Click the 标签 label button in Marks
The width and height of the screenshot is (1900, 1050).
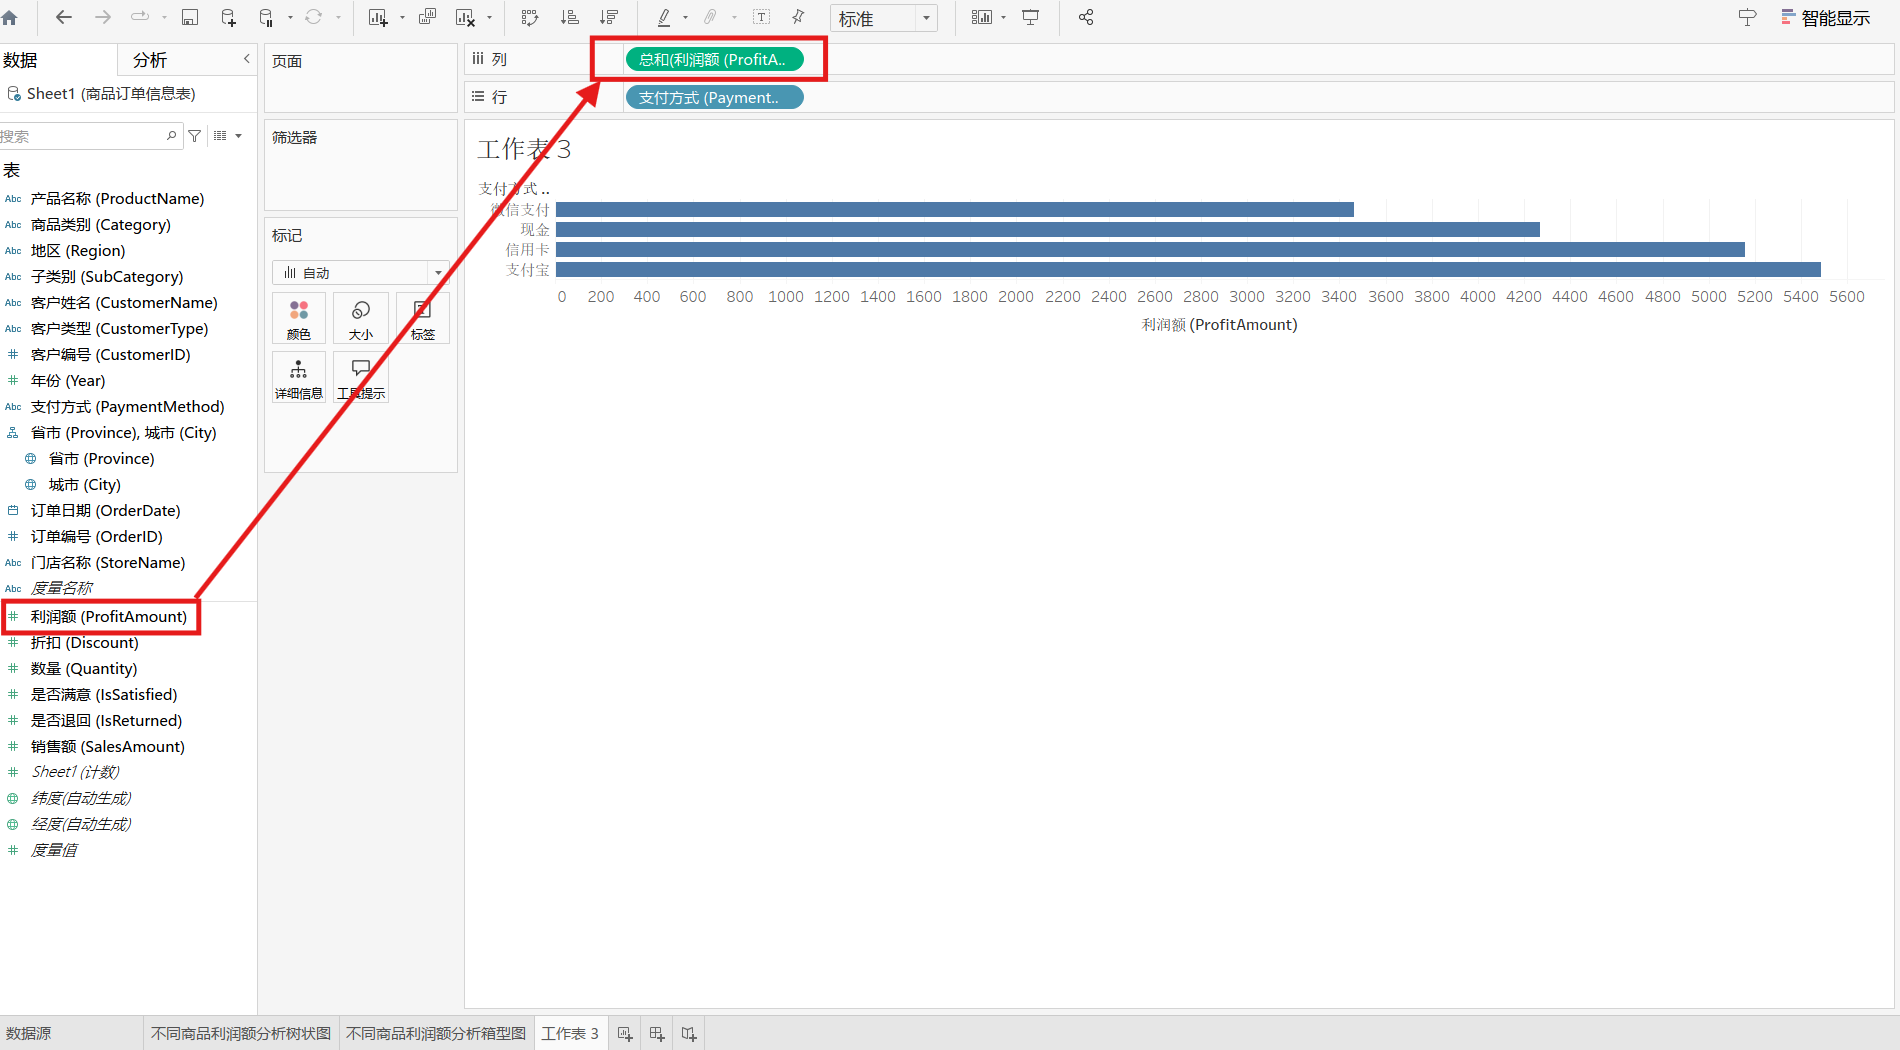(x=422, y=319)
